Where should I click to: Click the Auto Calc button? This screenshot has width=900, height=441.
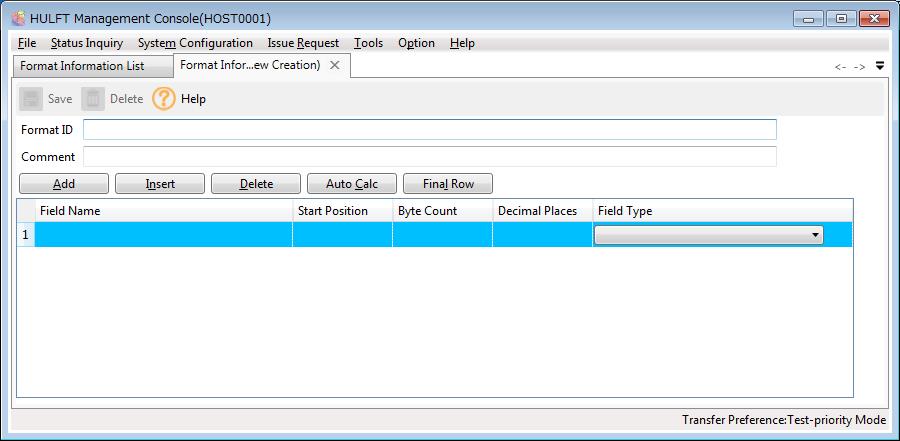tap(352, 184)
